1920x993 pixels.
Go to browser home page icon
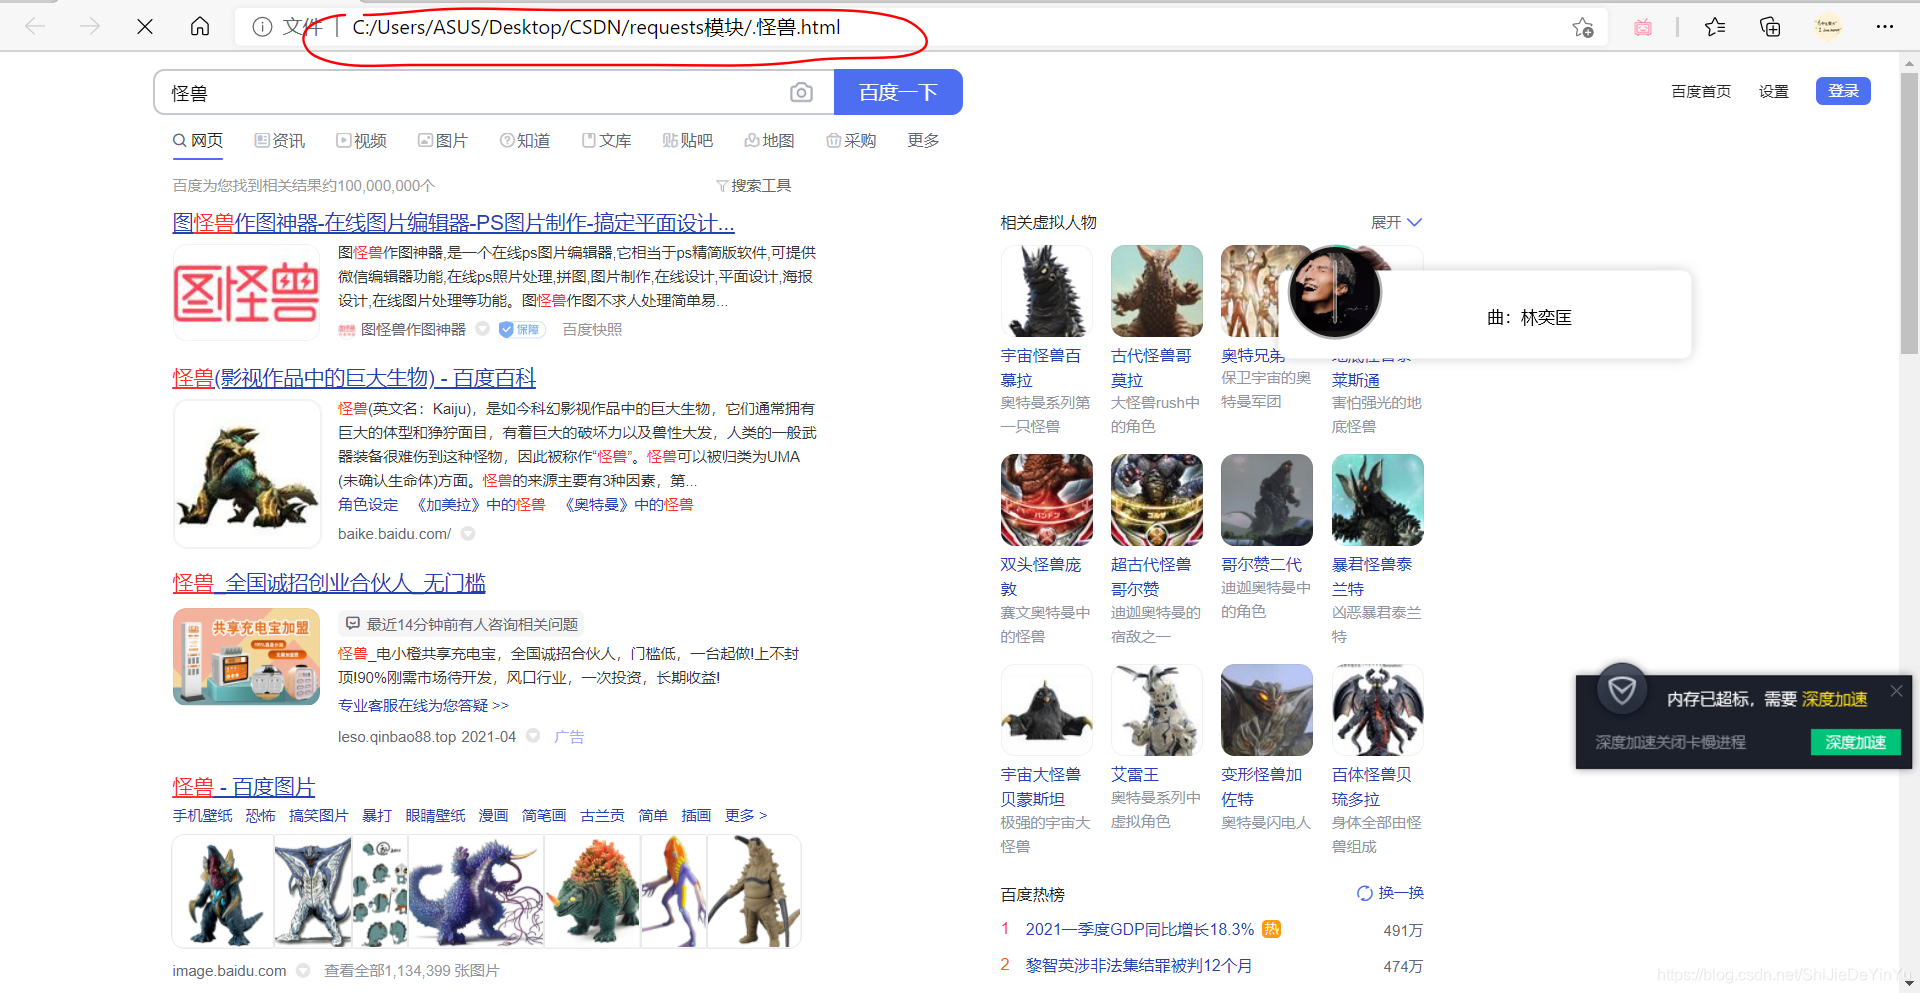(x=200, y=27)
